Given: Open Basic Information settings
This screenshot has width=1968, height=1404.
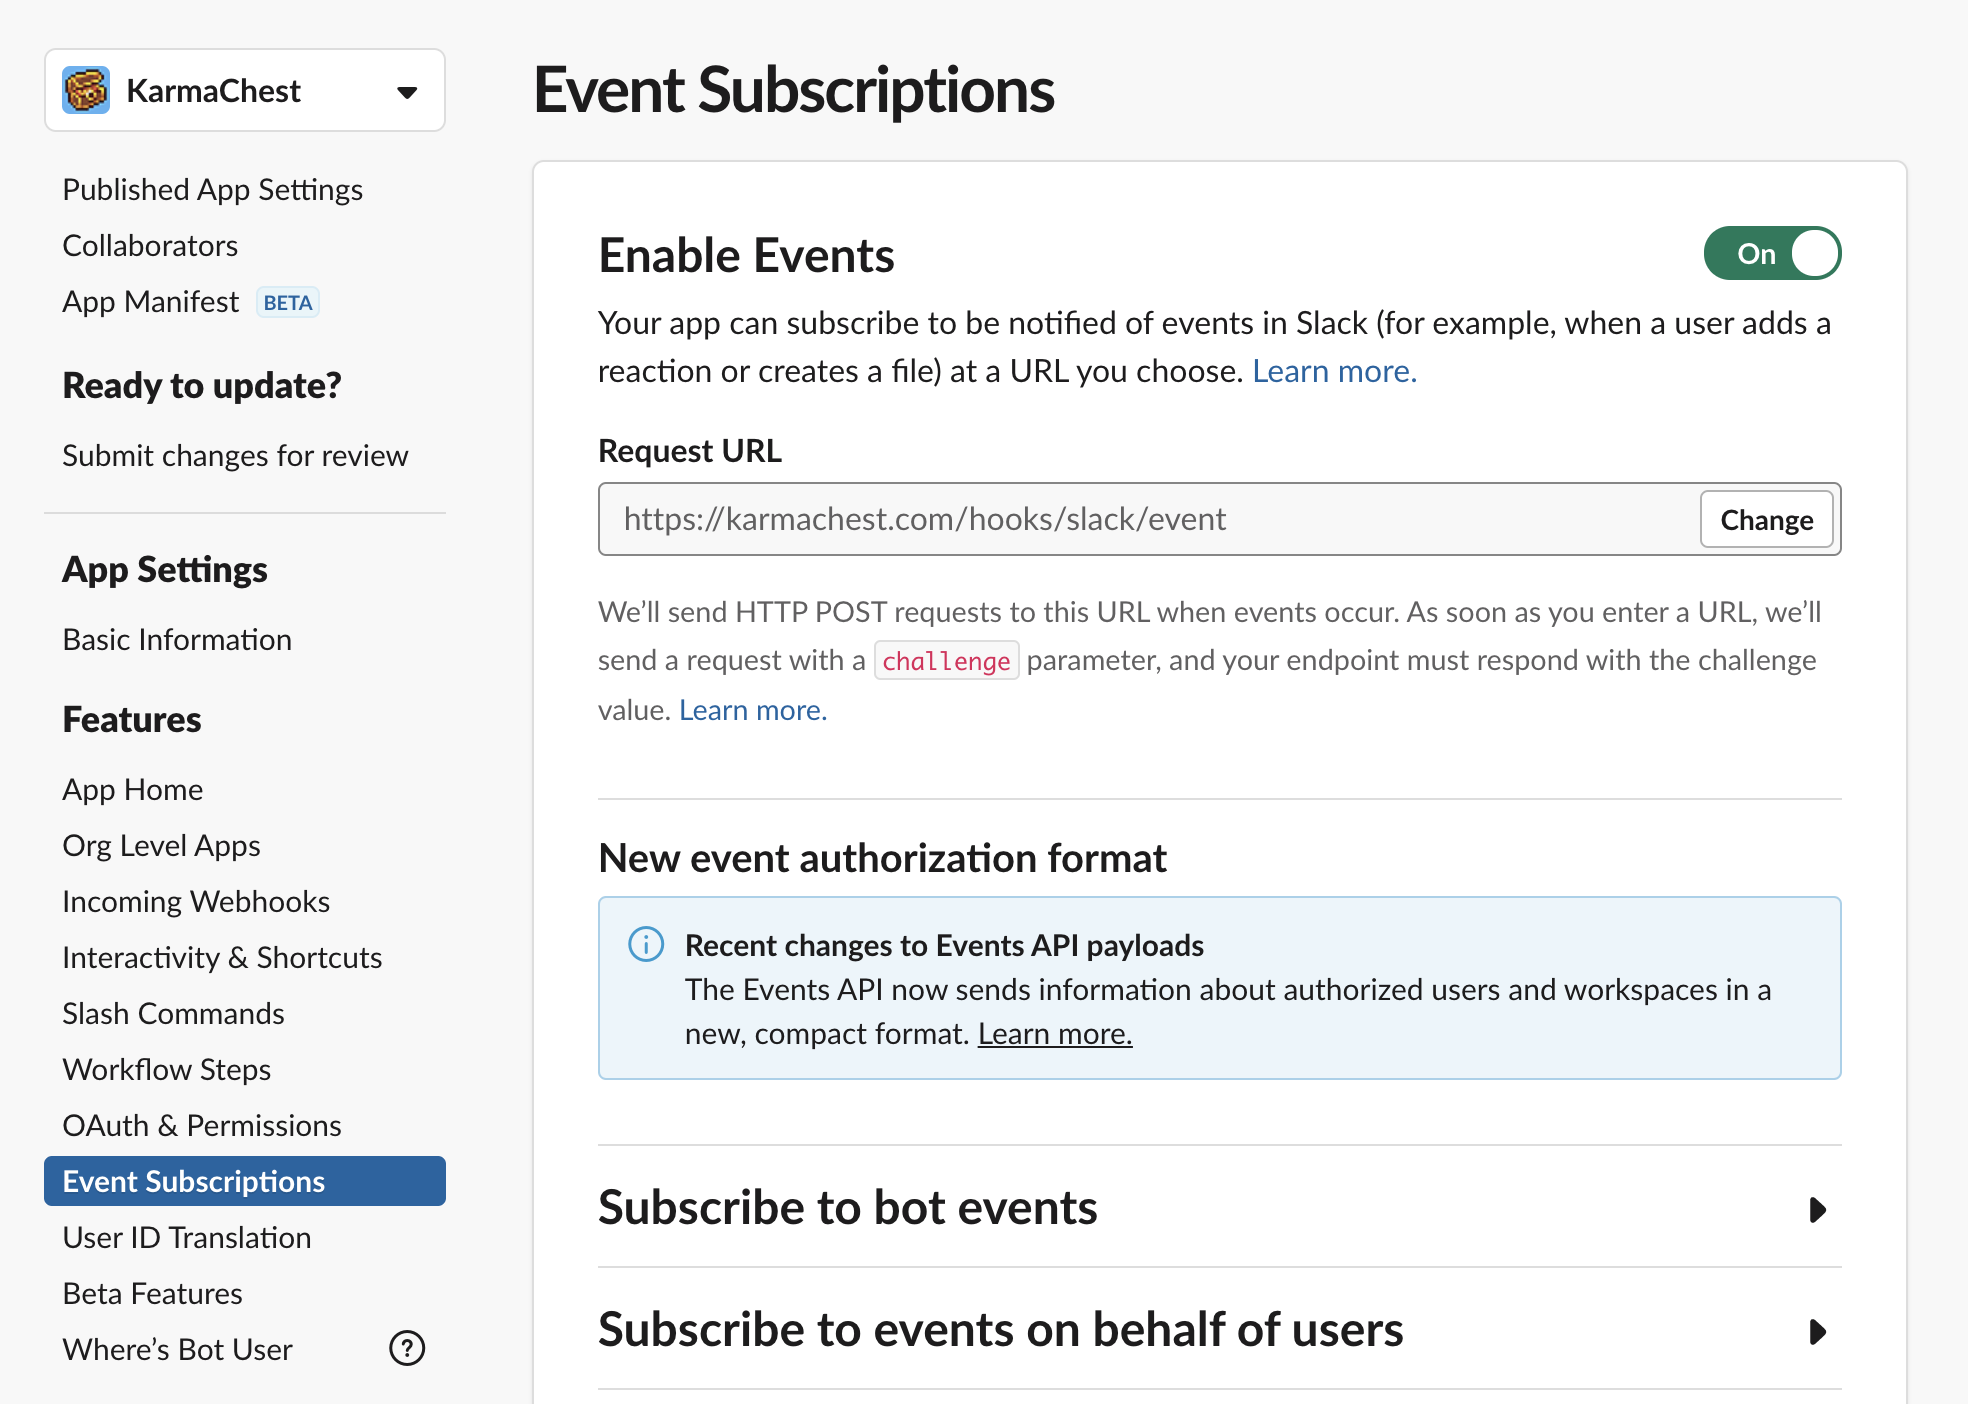Looking at the screenshot, I should tap(177, 639).
